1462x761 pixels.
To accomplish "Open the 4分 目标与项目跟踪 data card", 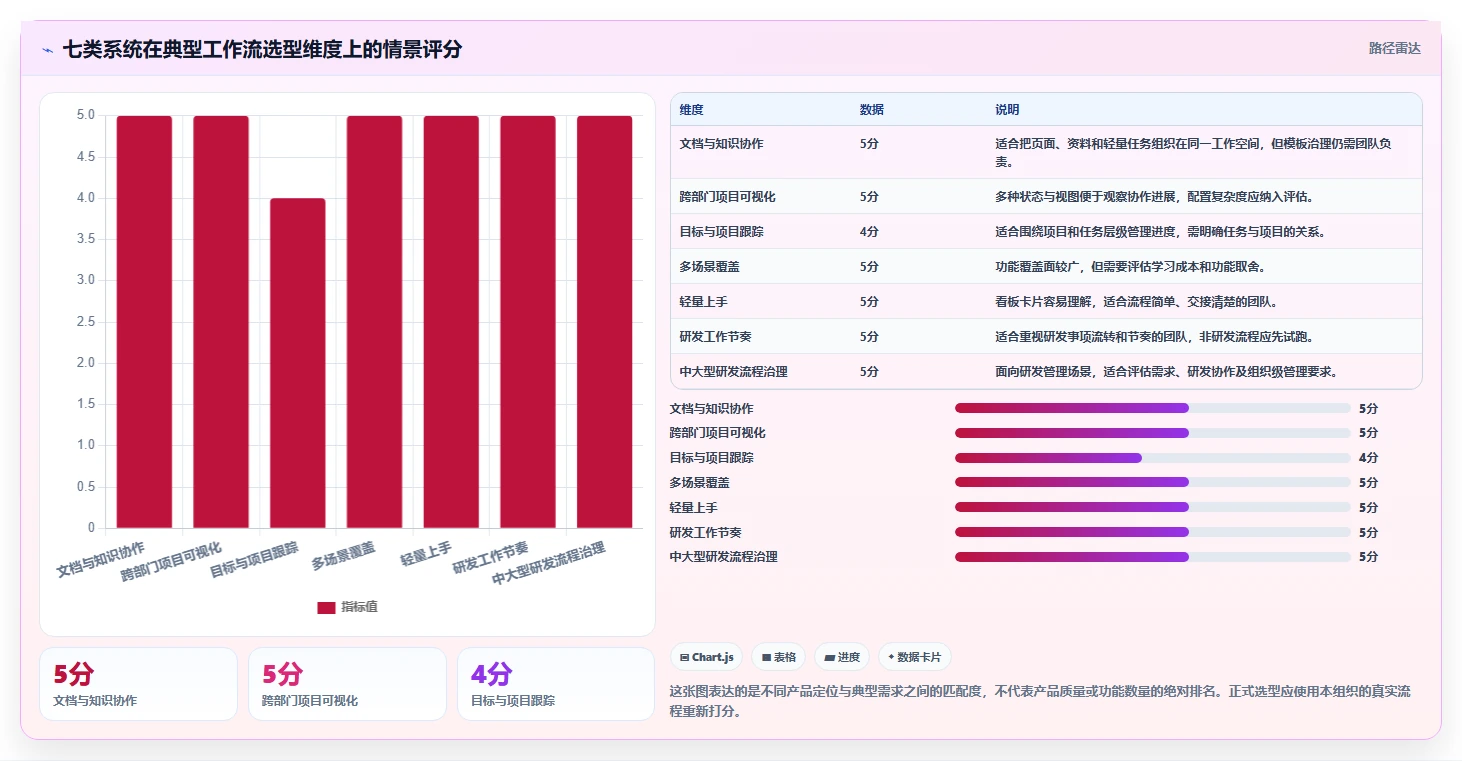I will point(556,684).
